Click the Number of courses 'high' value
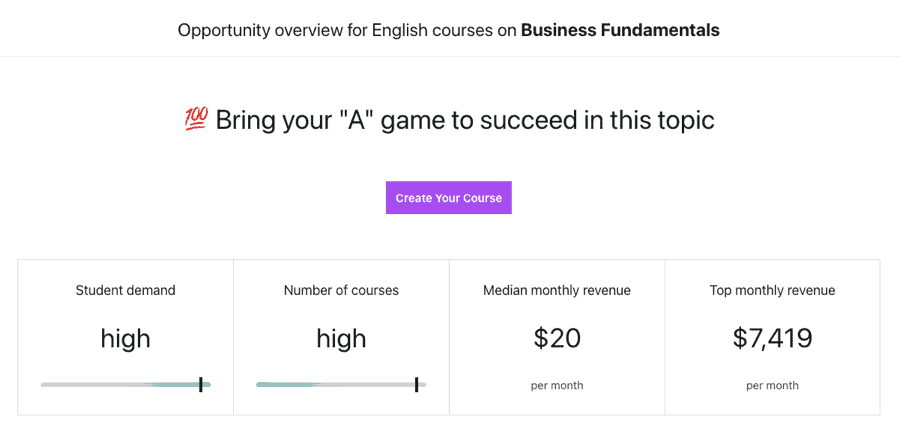 tap(341, 338)
